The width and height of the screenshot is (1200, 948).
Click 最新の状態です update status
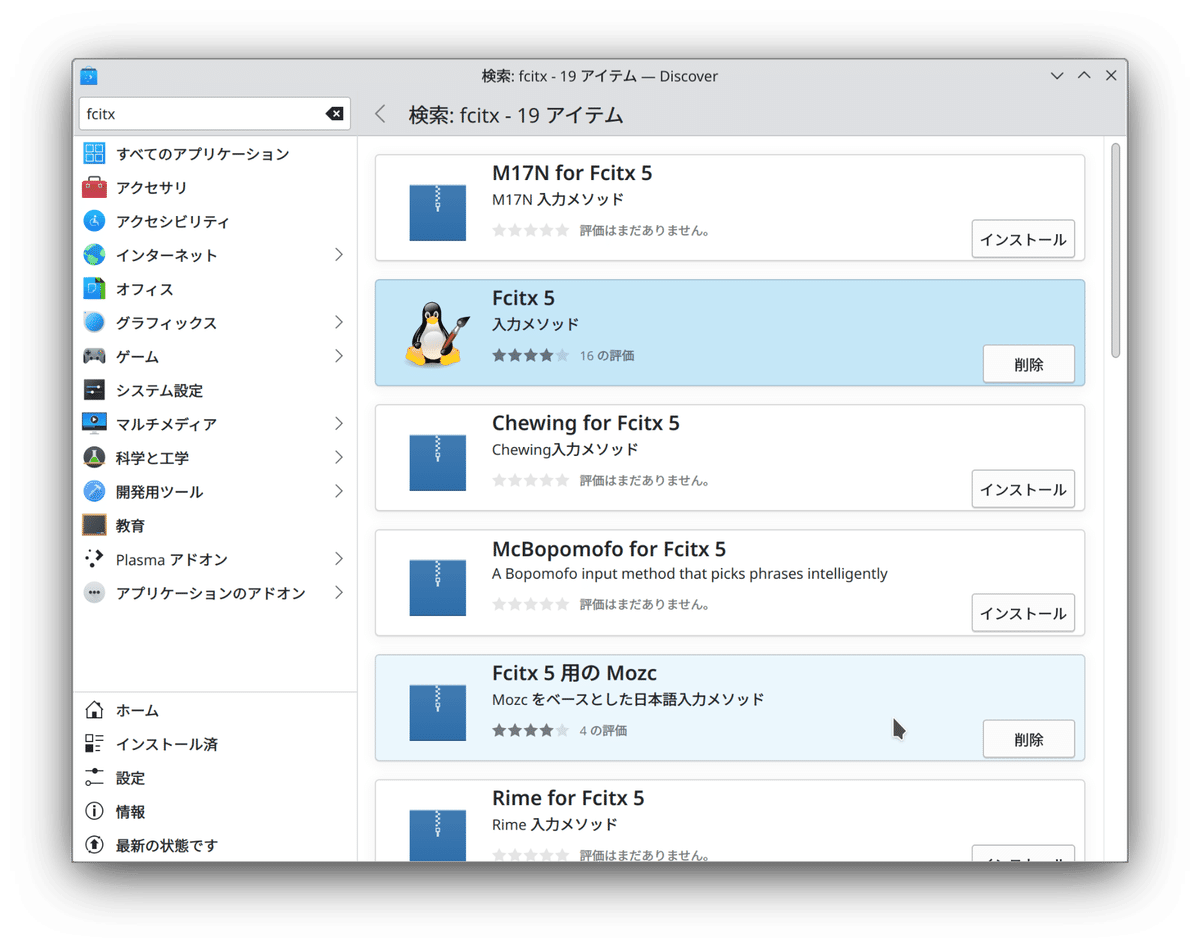(x=215, y=845)
